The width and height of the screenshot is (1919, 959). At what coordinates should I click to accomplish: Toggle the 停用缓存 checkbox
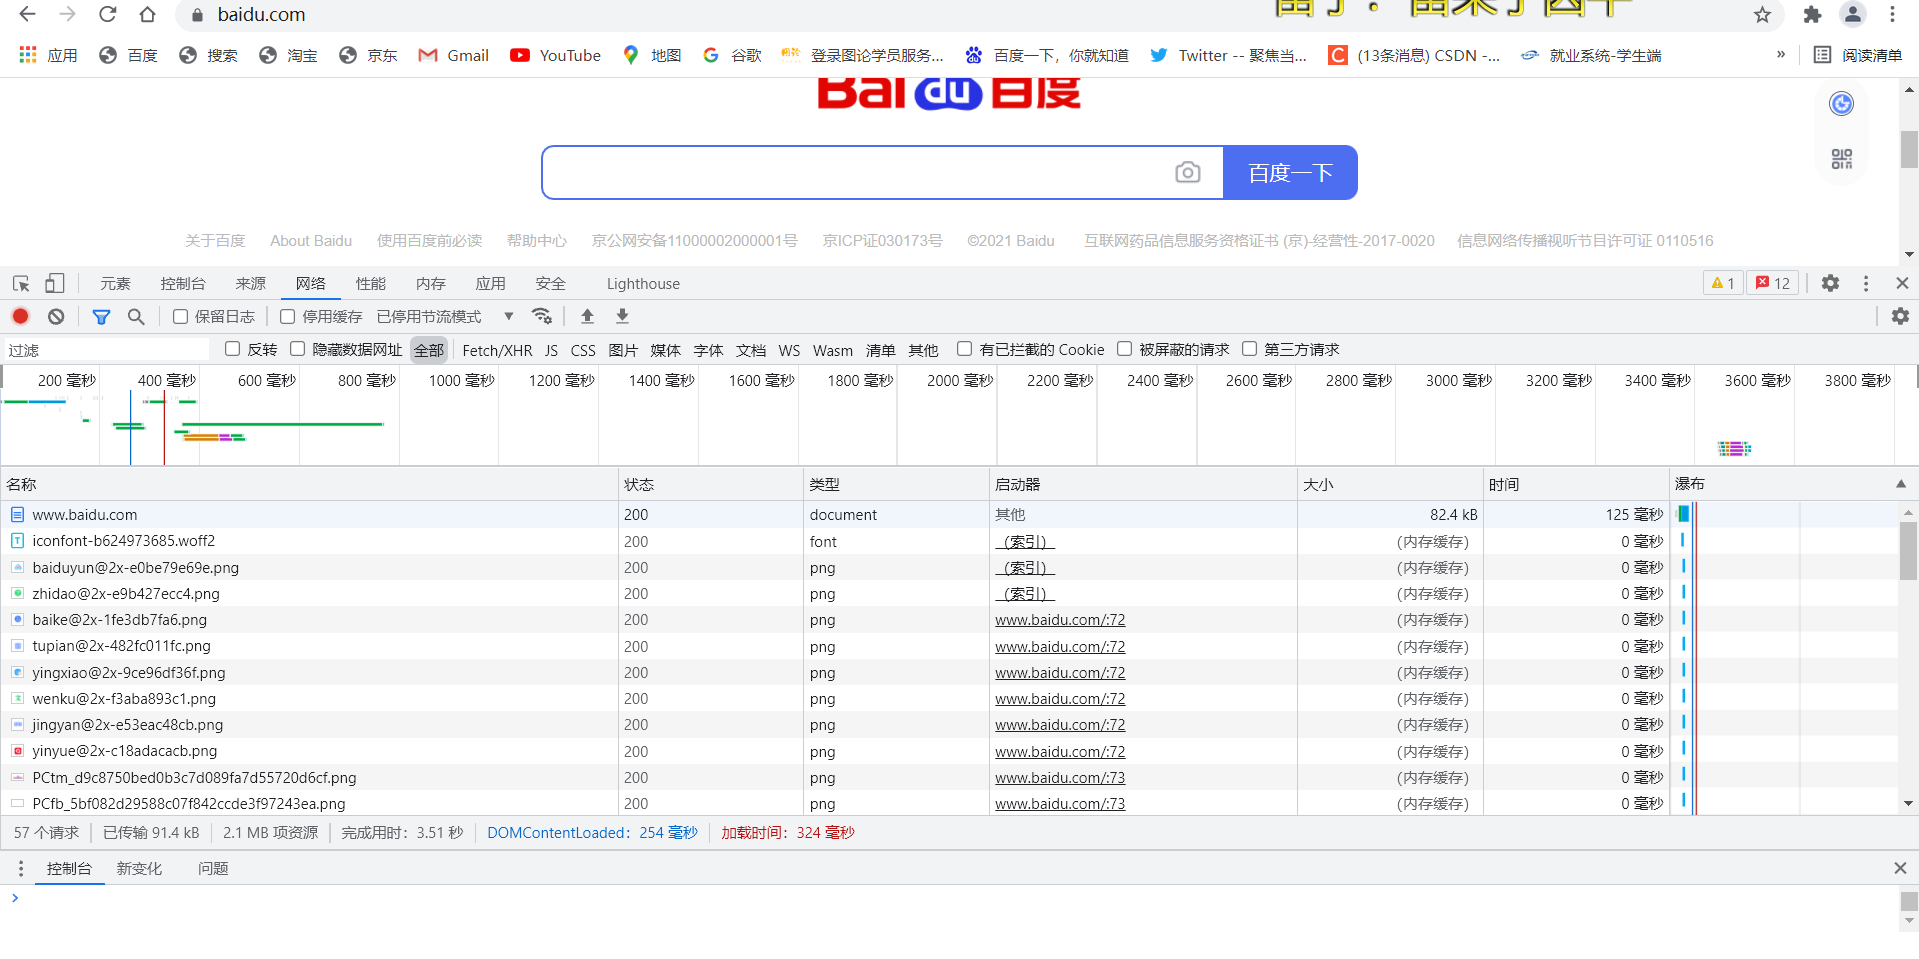pos(288,317)
